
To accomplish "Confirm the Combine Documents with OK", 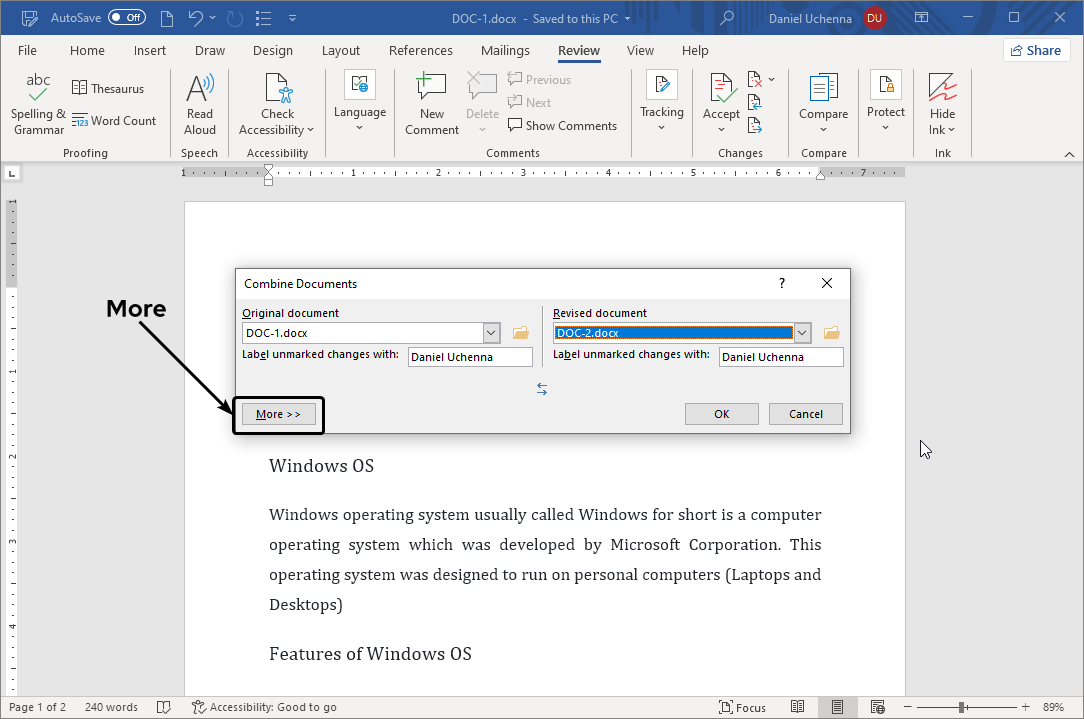I will click(721, 413).
